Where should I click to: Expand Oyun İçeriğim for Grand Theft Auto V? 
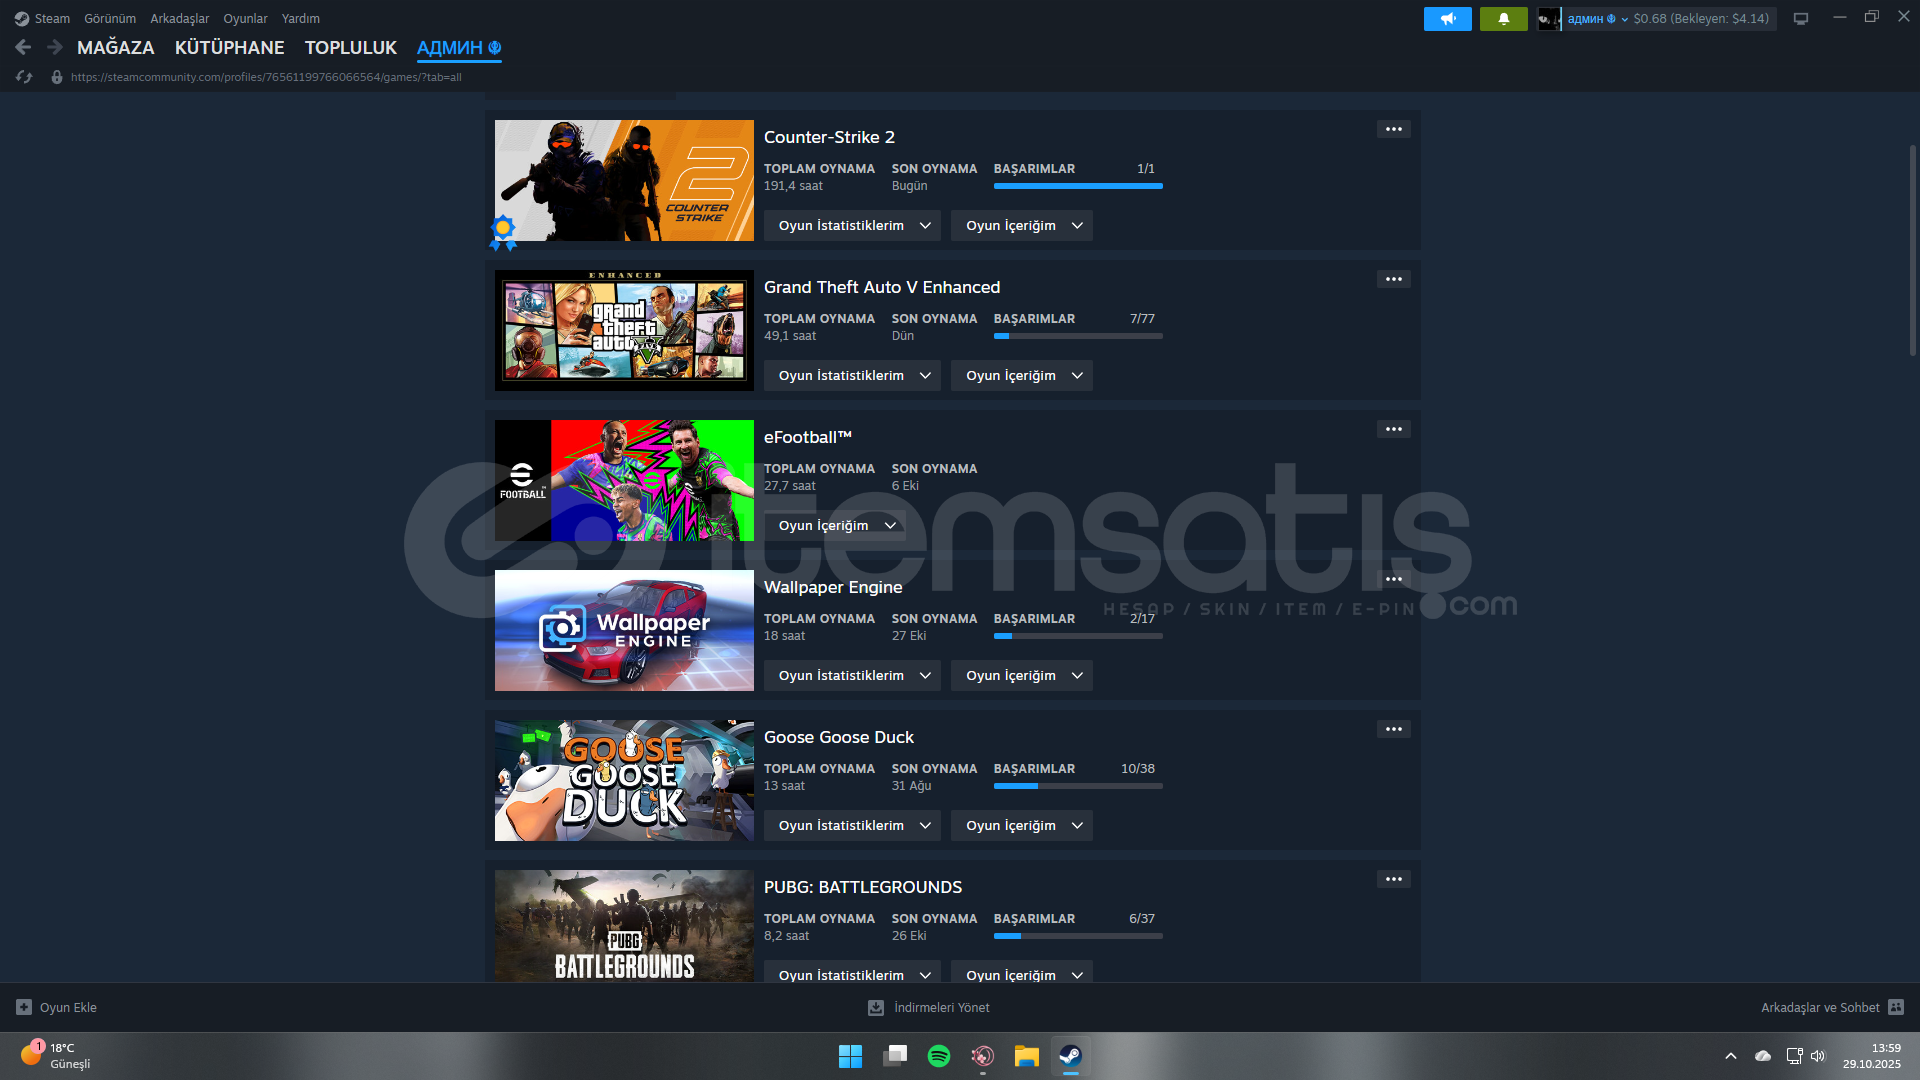1021,375
